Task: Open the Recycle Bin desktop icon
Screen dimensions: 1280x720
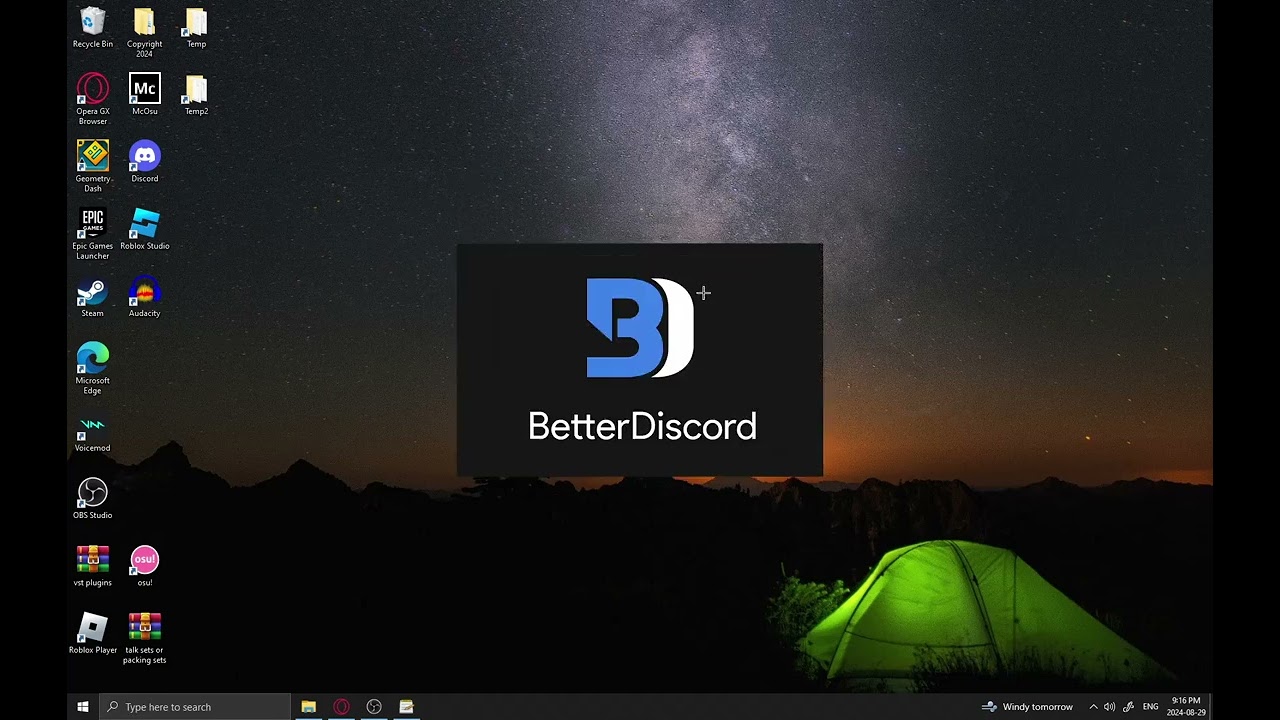Action: pyautogui.click(x=92, y=28)
